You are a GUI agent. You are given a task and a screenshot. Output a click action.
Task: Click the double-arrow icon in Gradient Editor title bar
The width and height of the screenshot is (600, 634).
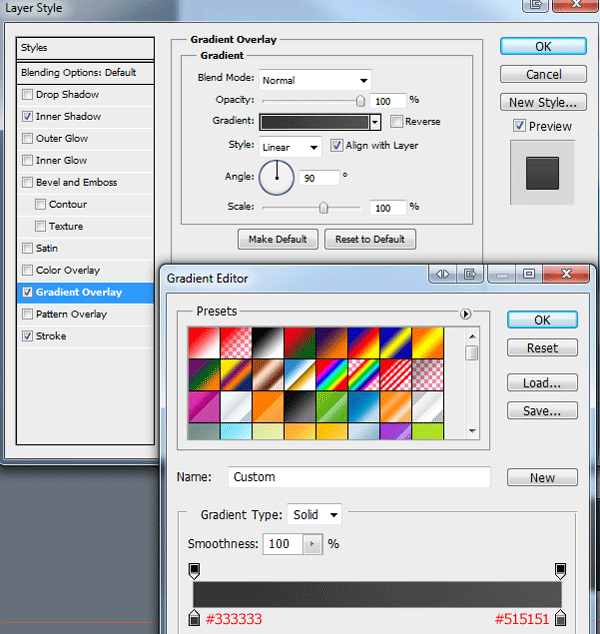pyautogui.click(x=442, y=275)
